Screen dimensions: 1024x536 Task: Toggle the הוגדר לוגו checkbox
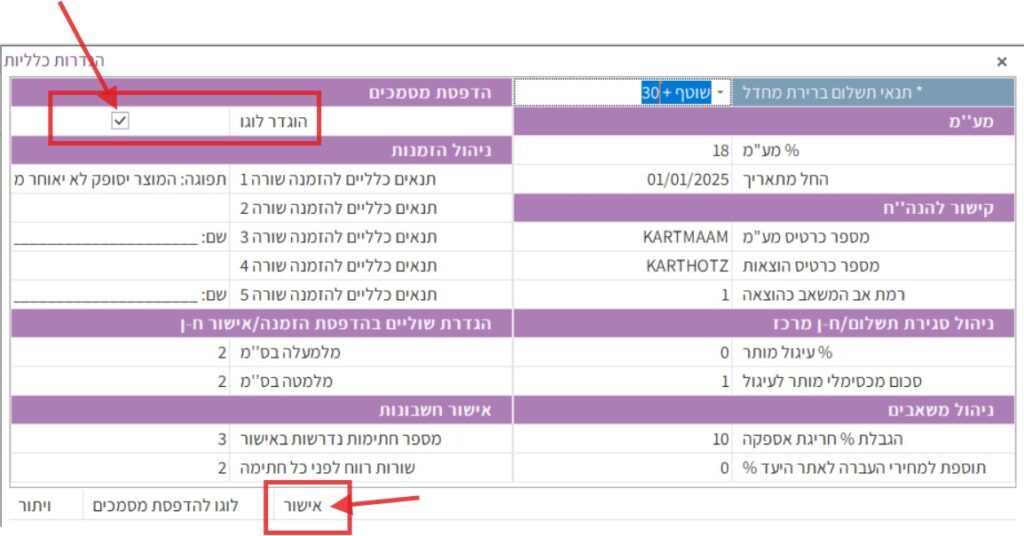(120, 121)
